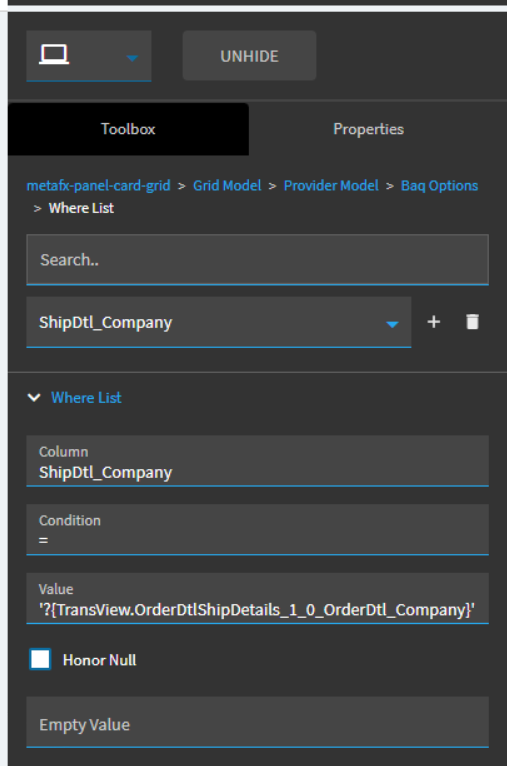Click the Search input field
Image resolution: width=507 pixels, height=766 pixels.
257,259
